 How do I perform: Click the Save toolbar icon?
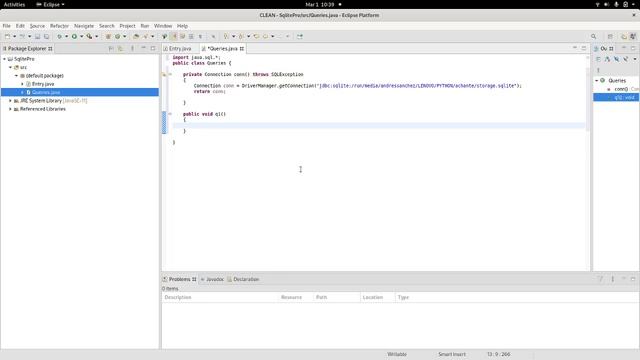[x=37, y=36]
